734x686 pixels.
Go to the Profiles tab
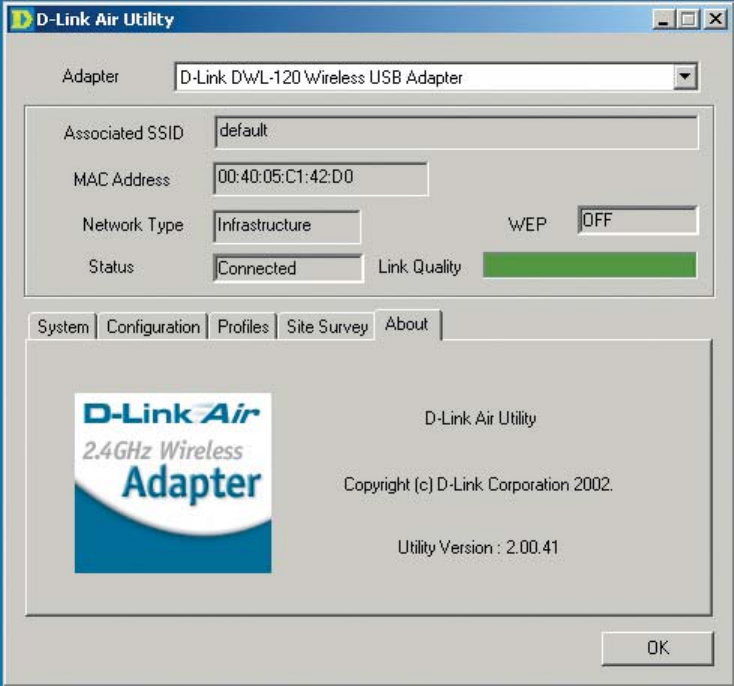click(243, 326)
